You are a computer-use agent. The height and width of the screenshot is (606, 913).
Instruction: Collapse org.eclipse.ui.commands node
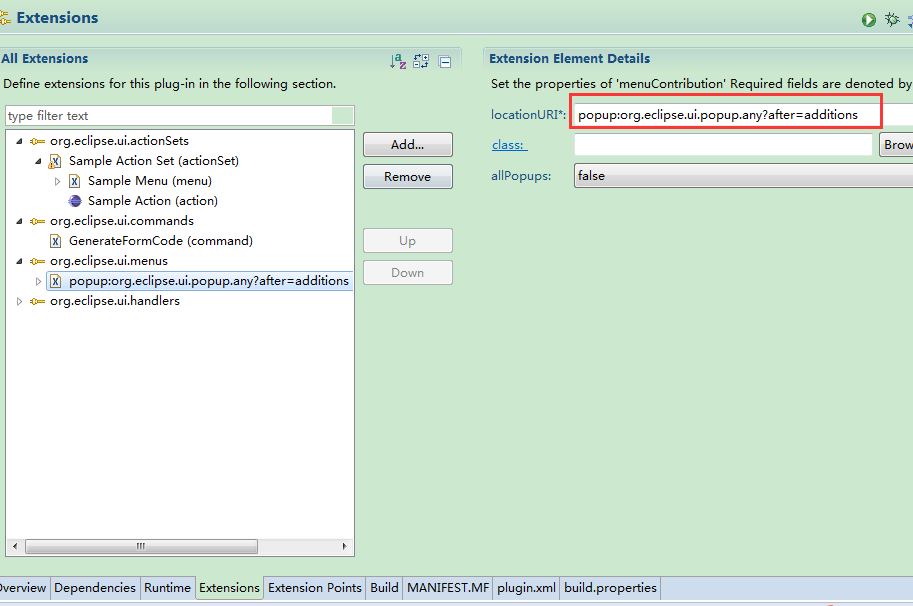(x=19, y=221)
